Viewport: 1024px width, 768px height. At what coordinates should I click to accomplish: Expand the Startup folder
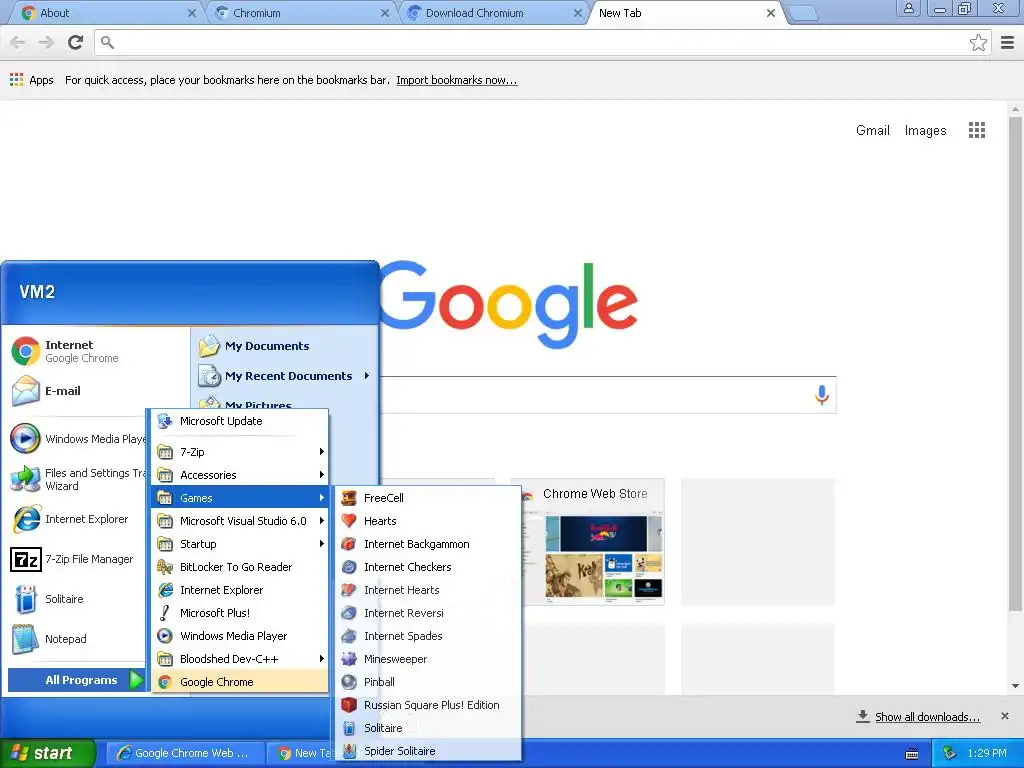pyautogui.click(x=240, y=544)
